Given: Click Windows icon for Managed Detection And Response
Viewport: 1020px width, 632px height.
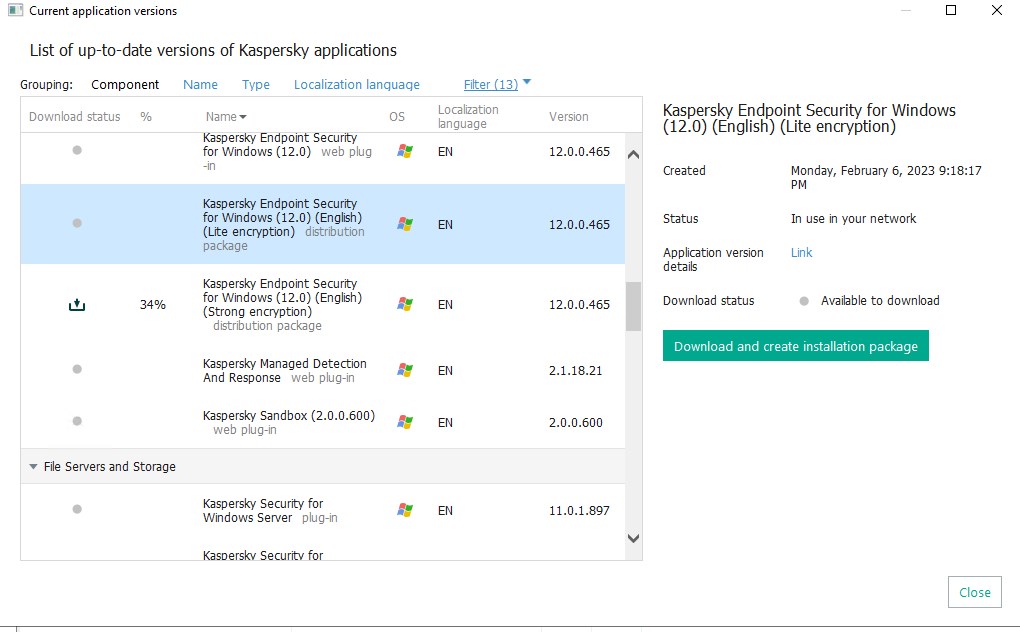Looking at the screenshot, I should [x=404, y=370].
